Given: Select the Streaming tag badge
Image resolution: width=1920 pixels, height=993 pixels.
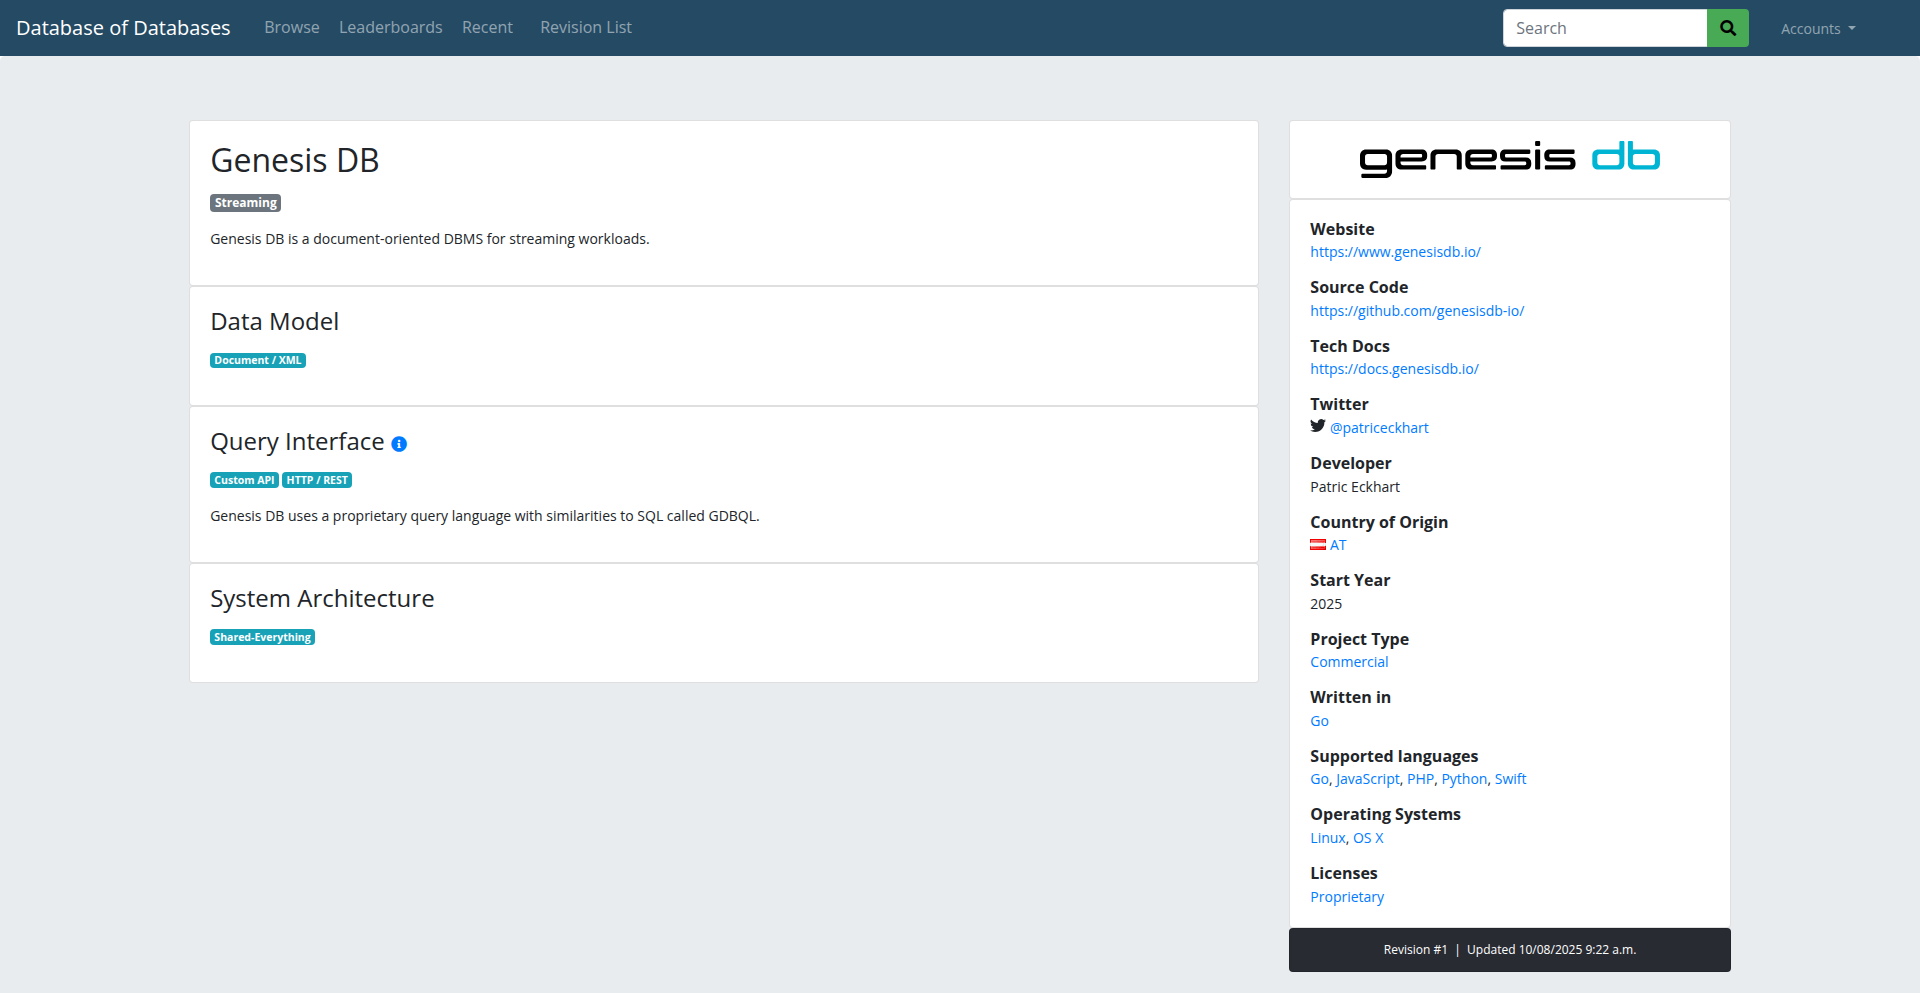Looking at the screenshot, I should 245,203.
